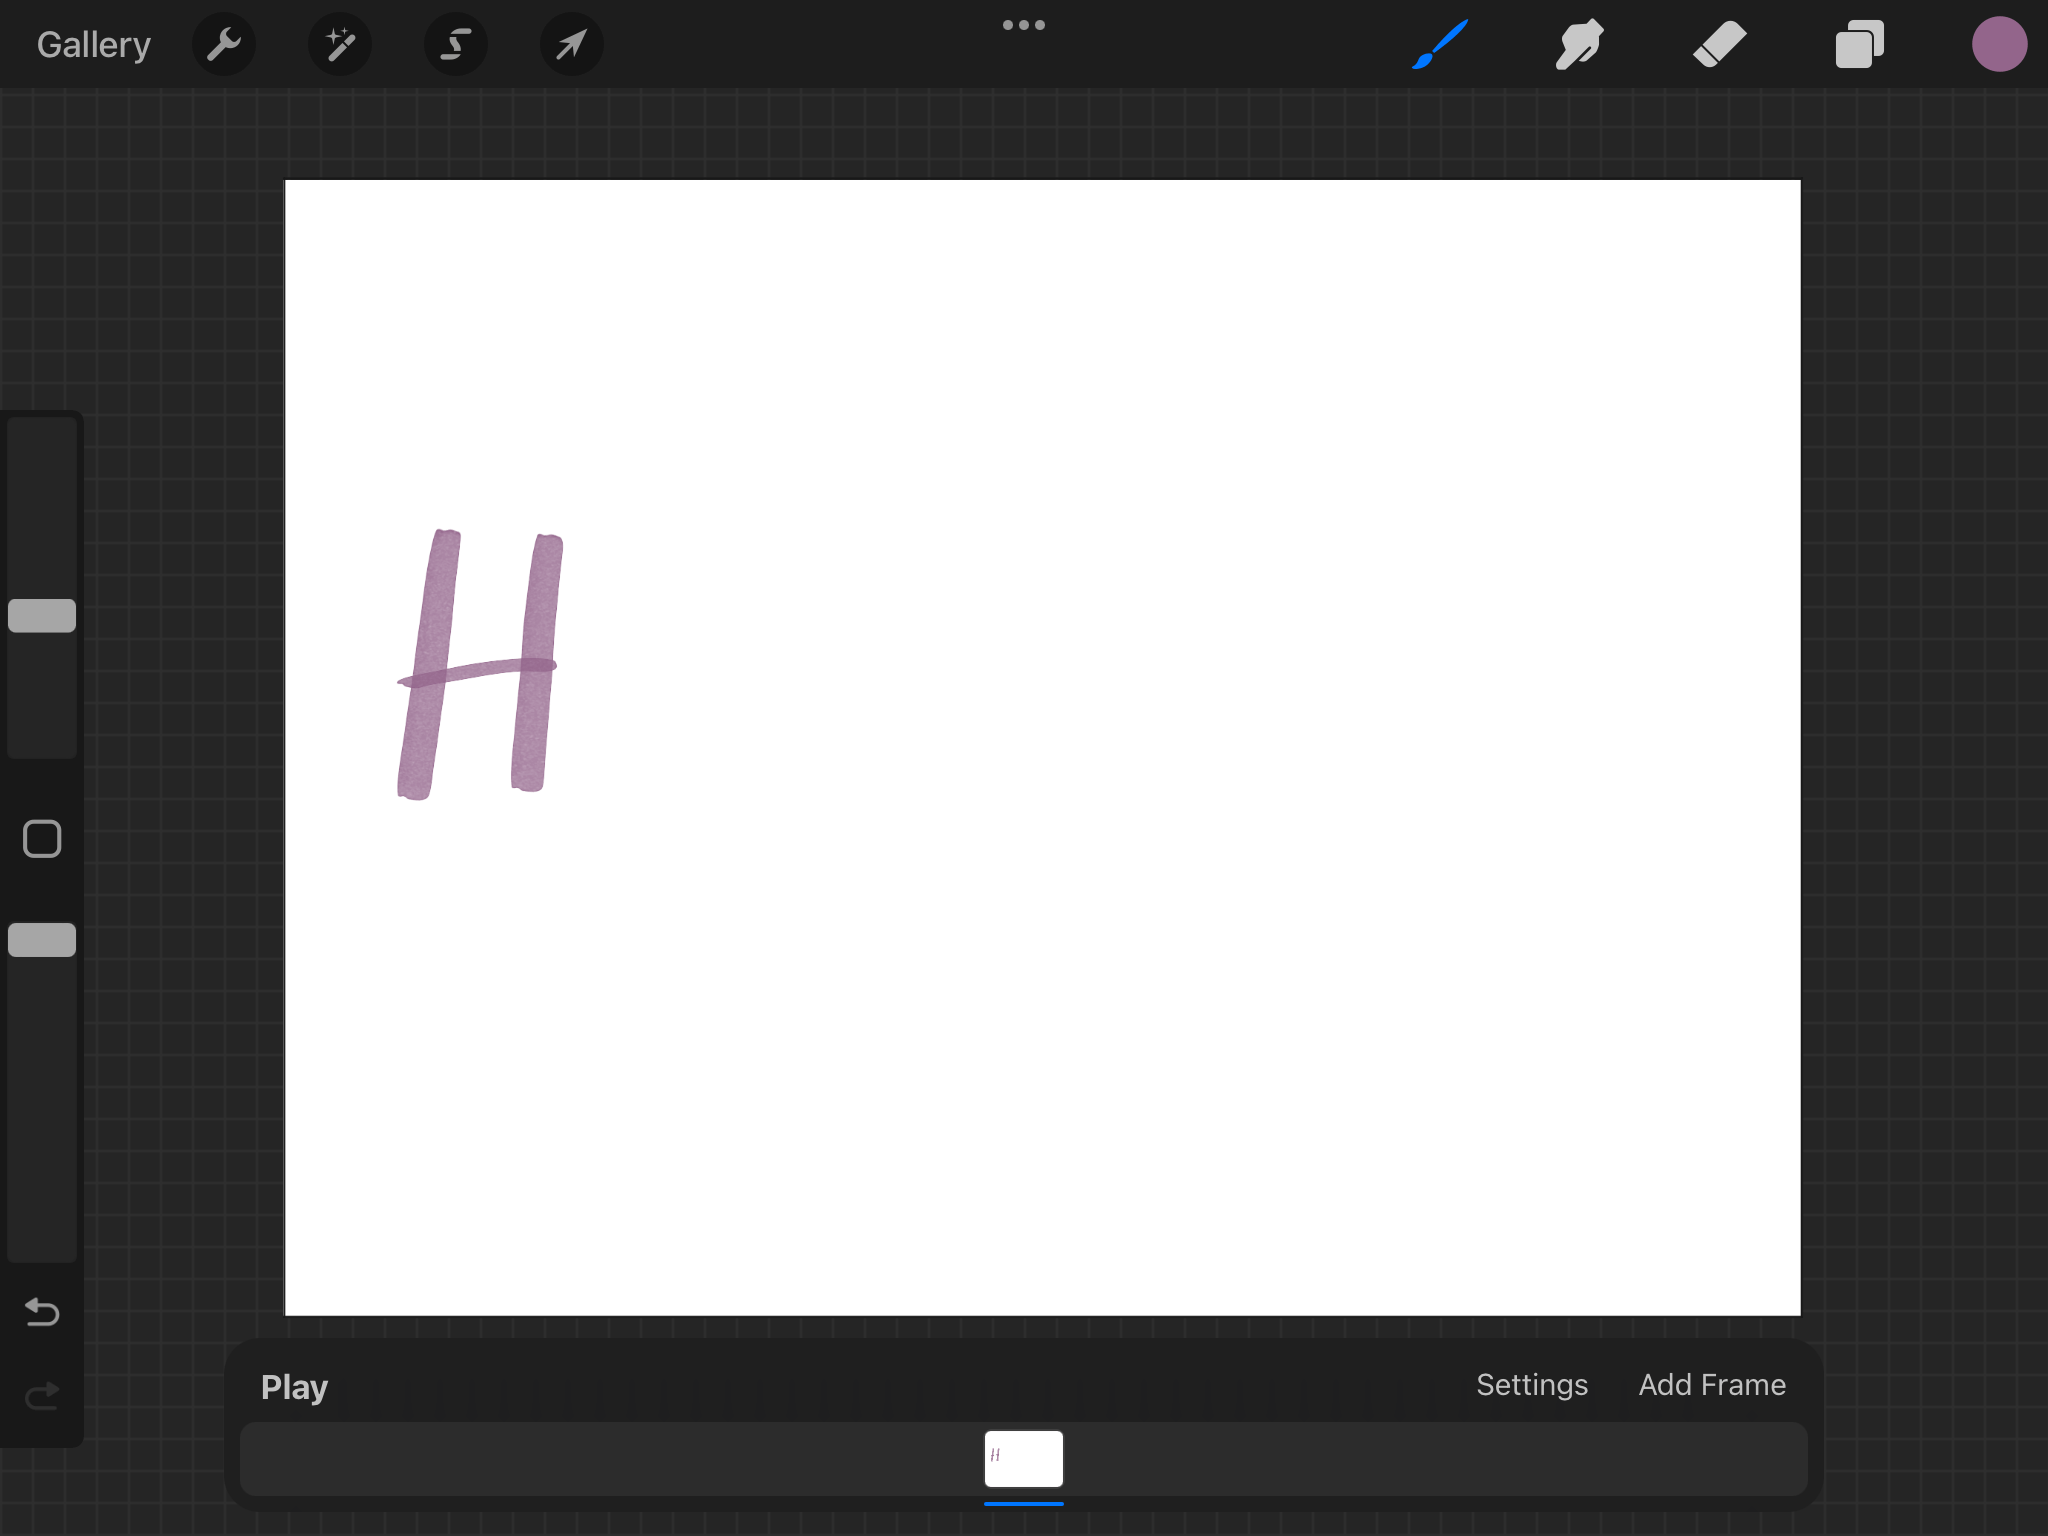This screenshot has height=1536, width=2048.
Task: Tap the square Modify button
Action: pos(42,839)
